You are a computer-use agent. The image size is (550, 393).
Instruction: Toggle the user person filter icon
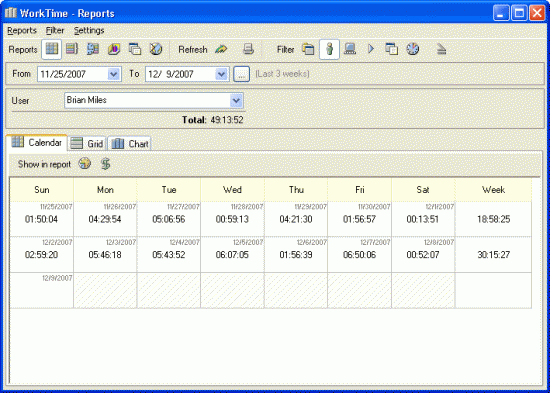[329, 49]
